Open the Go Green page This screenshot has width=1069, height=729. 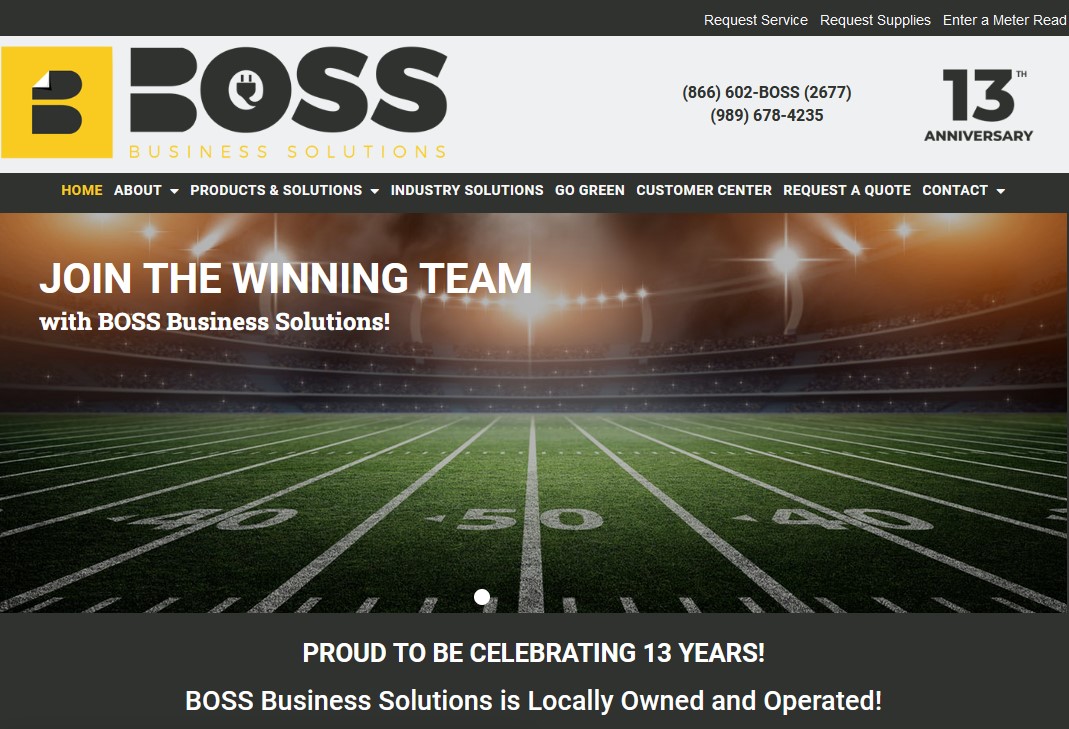tap(590, 190)
